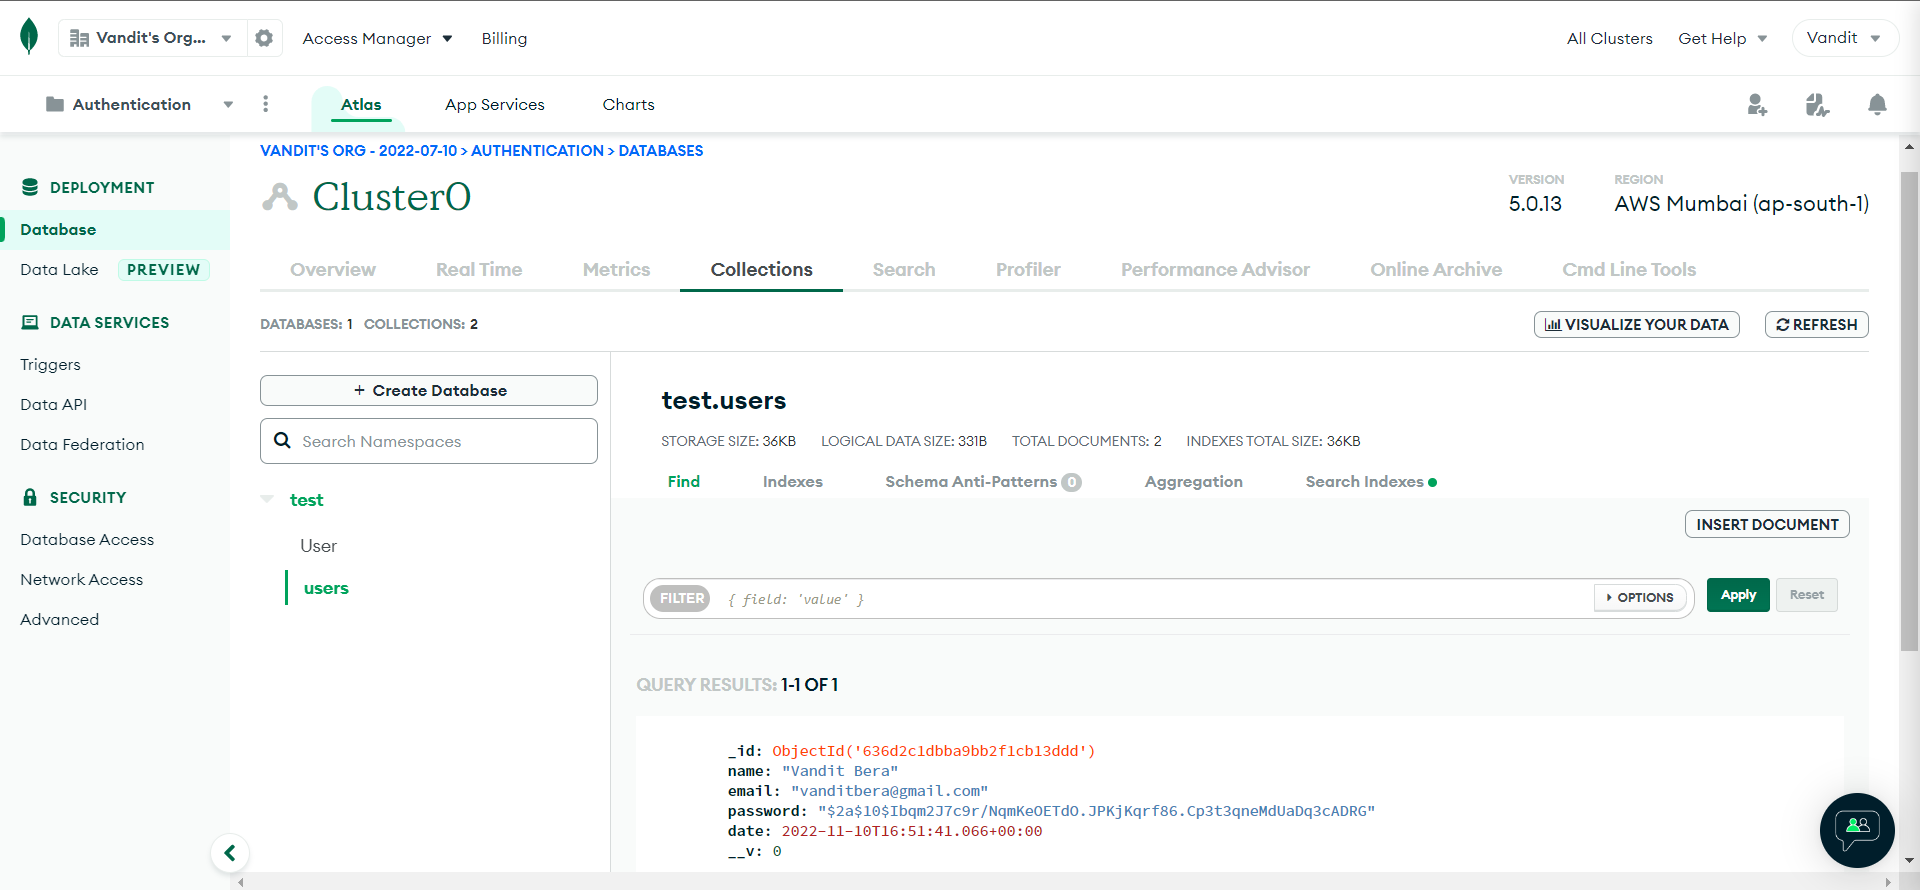Screen dimensions: 1920x890
Task: Click the invite user icon
Action: point(1757,104)
